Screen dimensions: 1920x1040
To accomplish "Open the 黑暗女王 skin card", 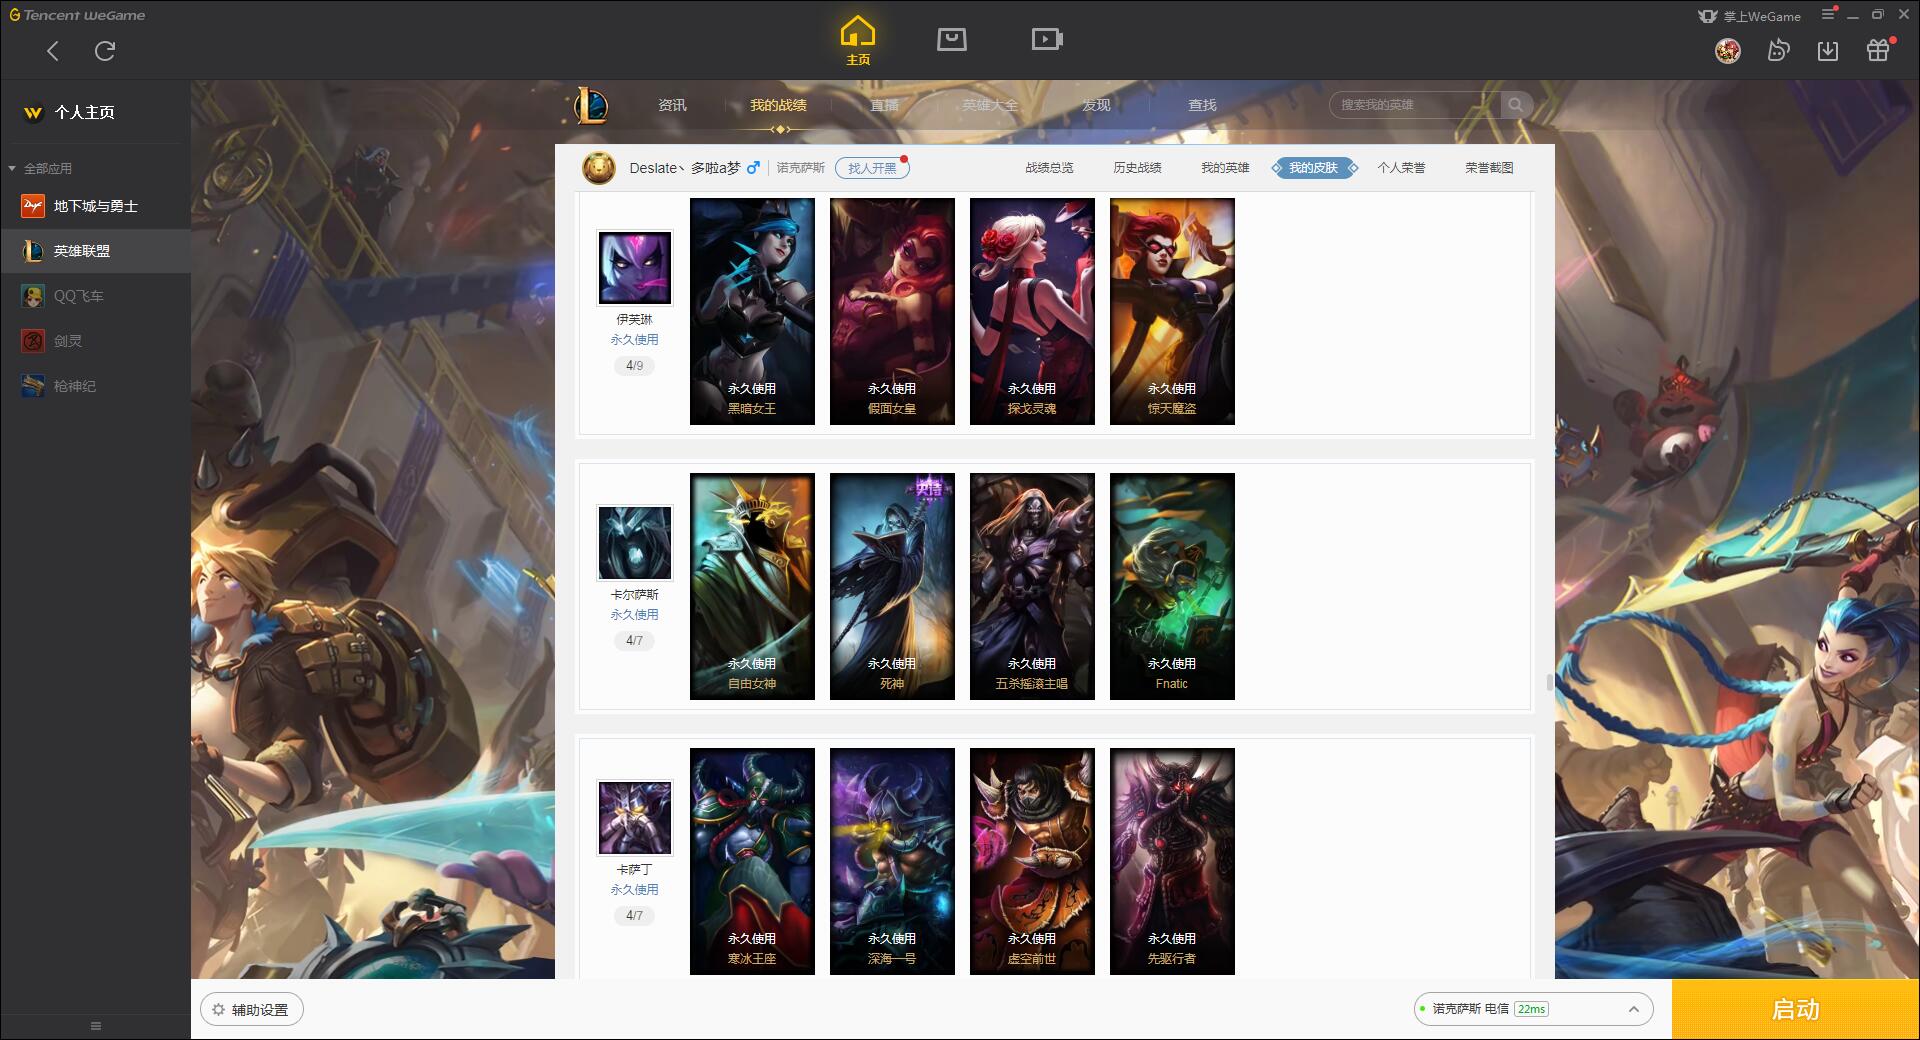I will pos(752,311).
